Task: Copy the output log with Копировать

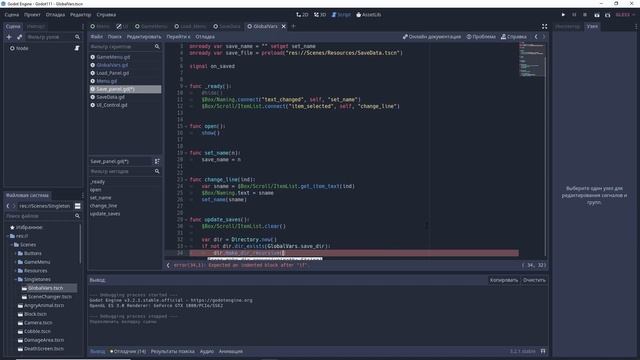Action: pyautogui.click(x=504, y=280)
